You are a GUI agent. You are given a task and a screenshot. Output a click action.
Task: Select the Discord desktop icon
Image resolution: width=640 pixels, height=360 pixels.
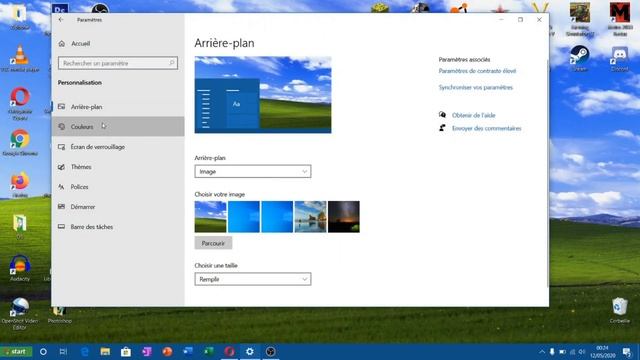tap(620, 58)
